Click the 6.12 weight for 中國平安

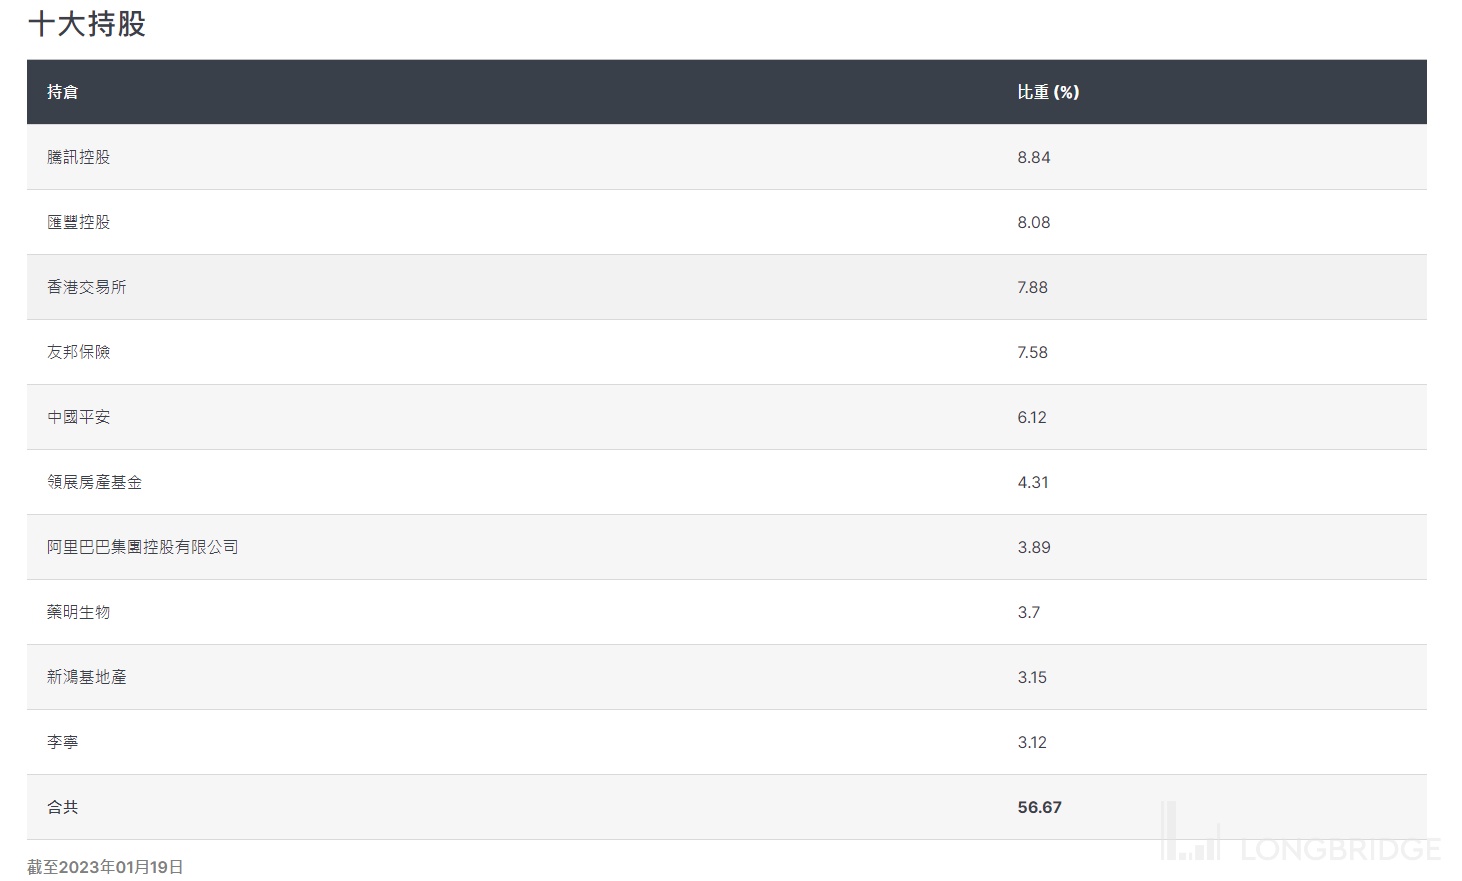click(x=1032, y=417)
